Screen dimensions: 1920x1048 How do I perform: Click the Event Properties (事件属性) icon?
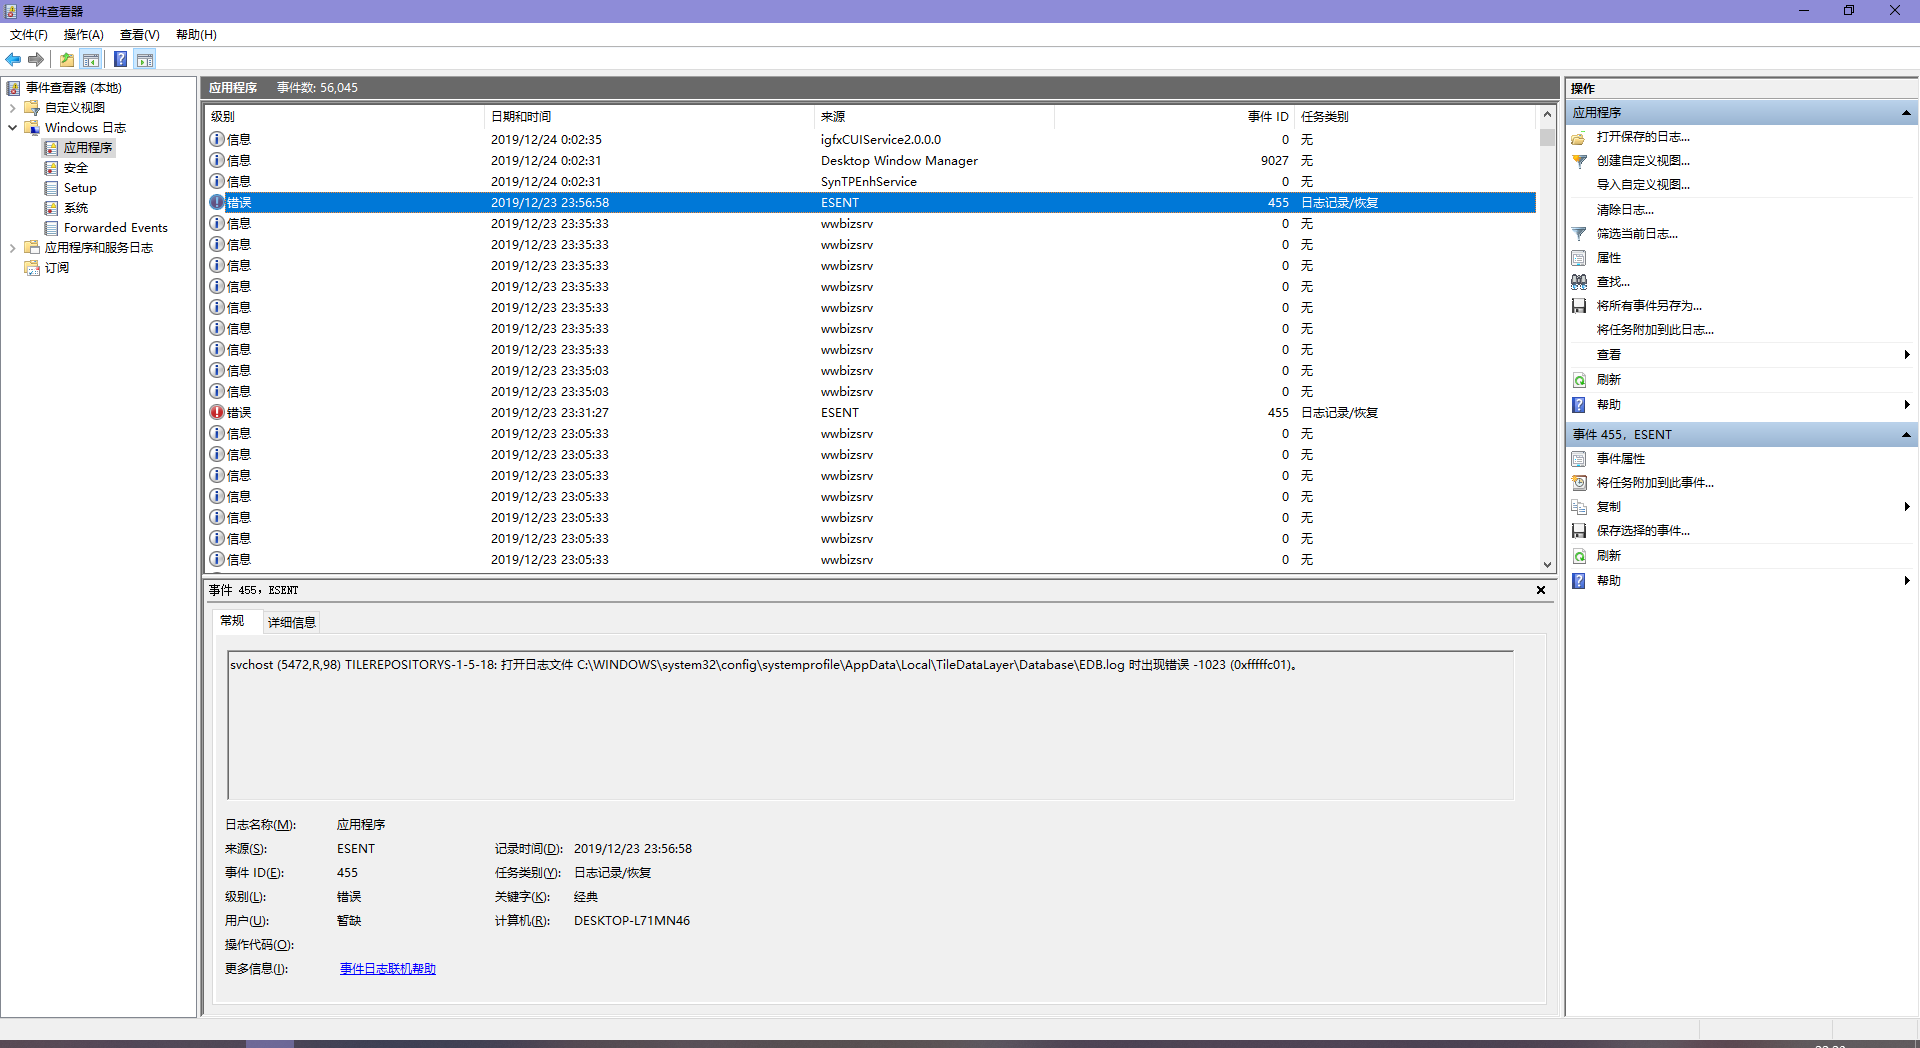(1579, 459)
